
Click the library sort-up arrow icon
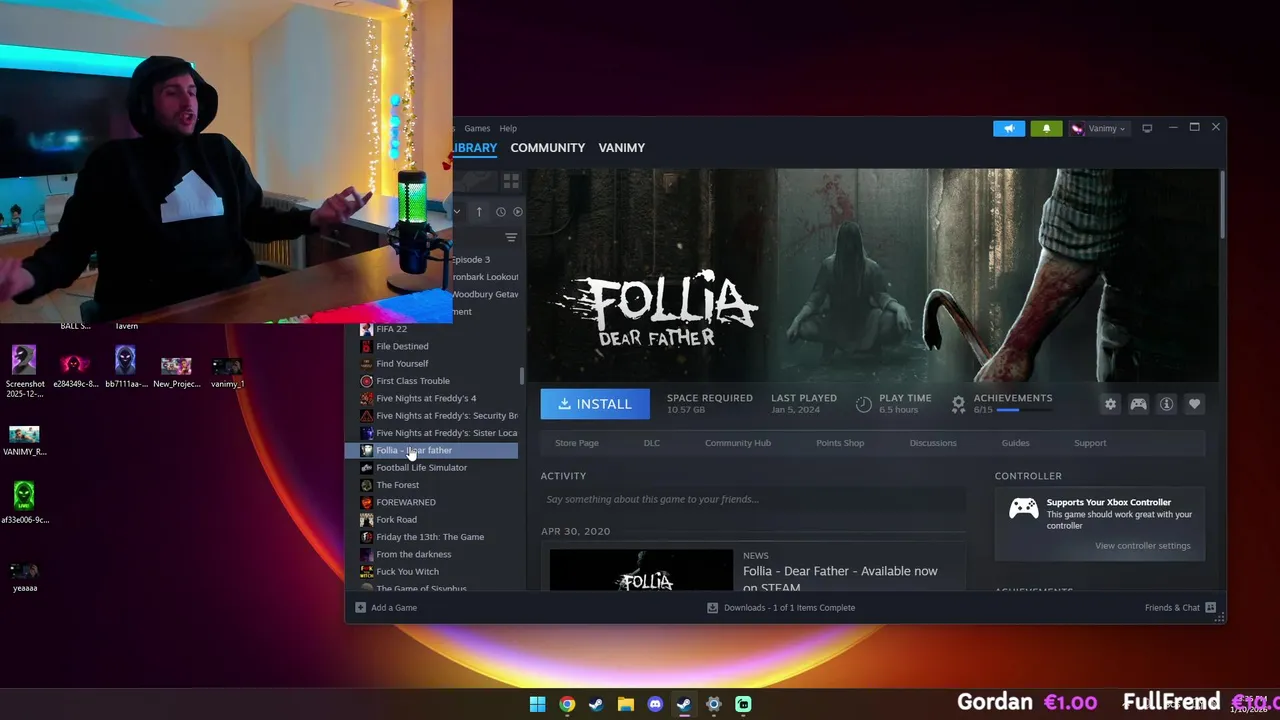[x=479, y=212]
